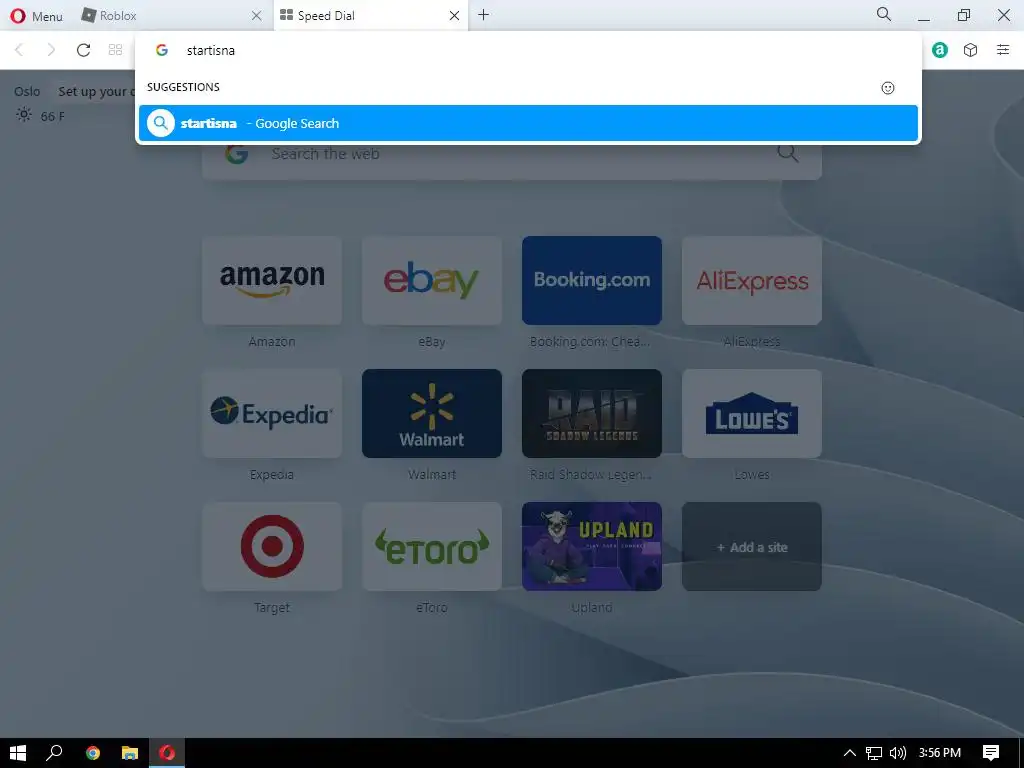Reload the page with refresh icon
Viewport: 1024px width, 768px height.
click(x=83, y=50)
